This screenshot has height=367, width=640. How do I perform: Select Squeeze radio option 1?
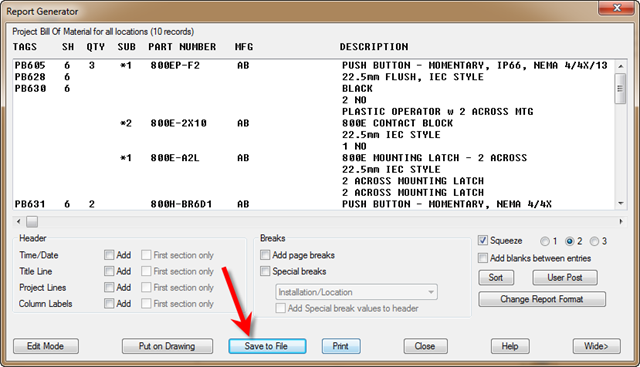(545, 241)
